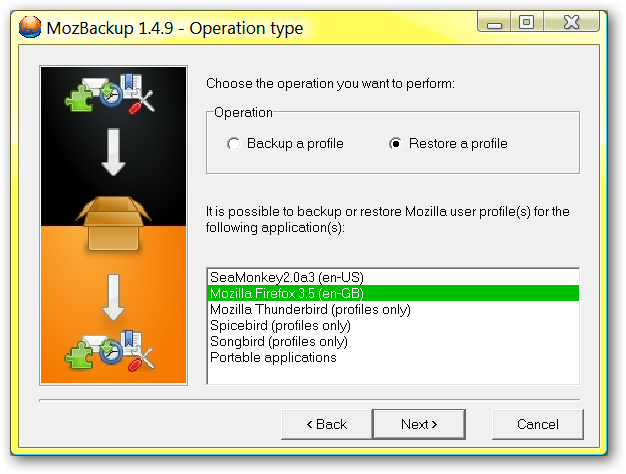
Task: Click the bottom green puzzle piece icon
Action: [79, 354]
